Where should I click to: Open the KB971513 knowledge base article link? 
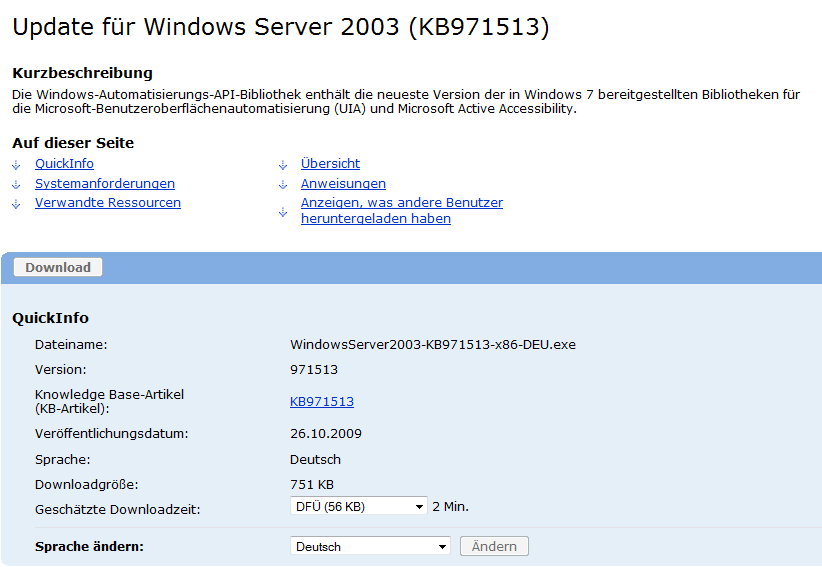click(322, 401)
